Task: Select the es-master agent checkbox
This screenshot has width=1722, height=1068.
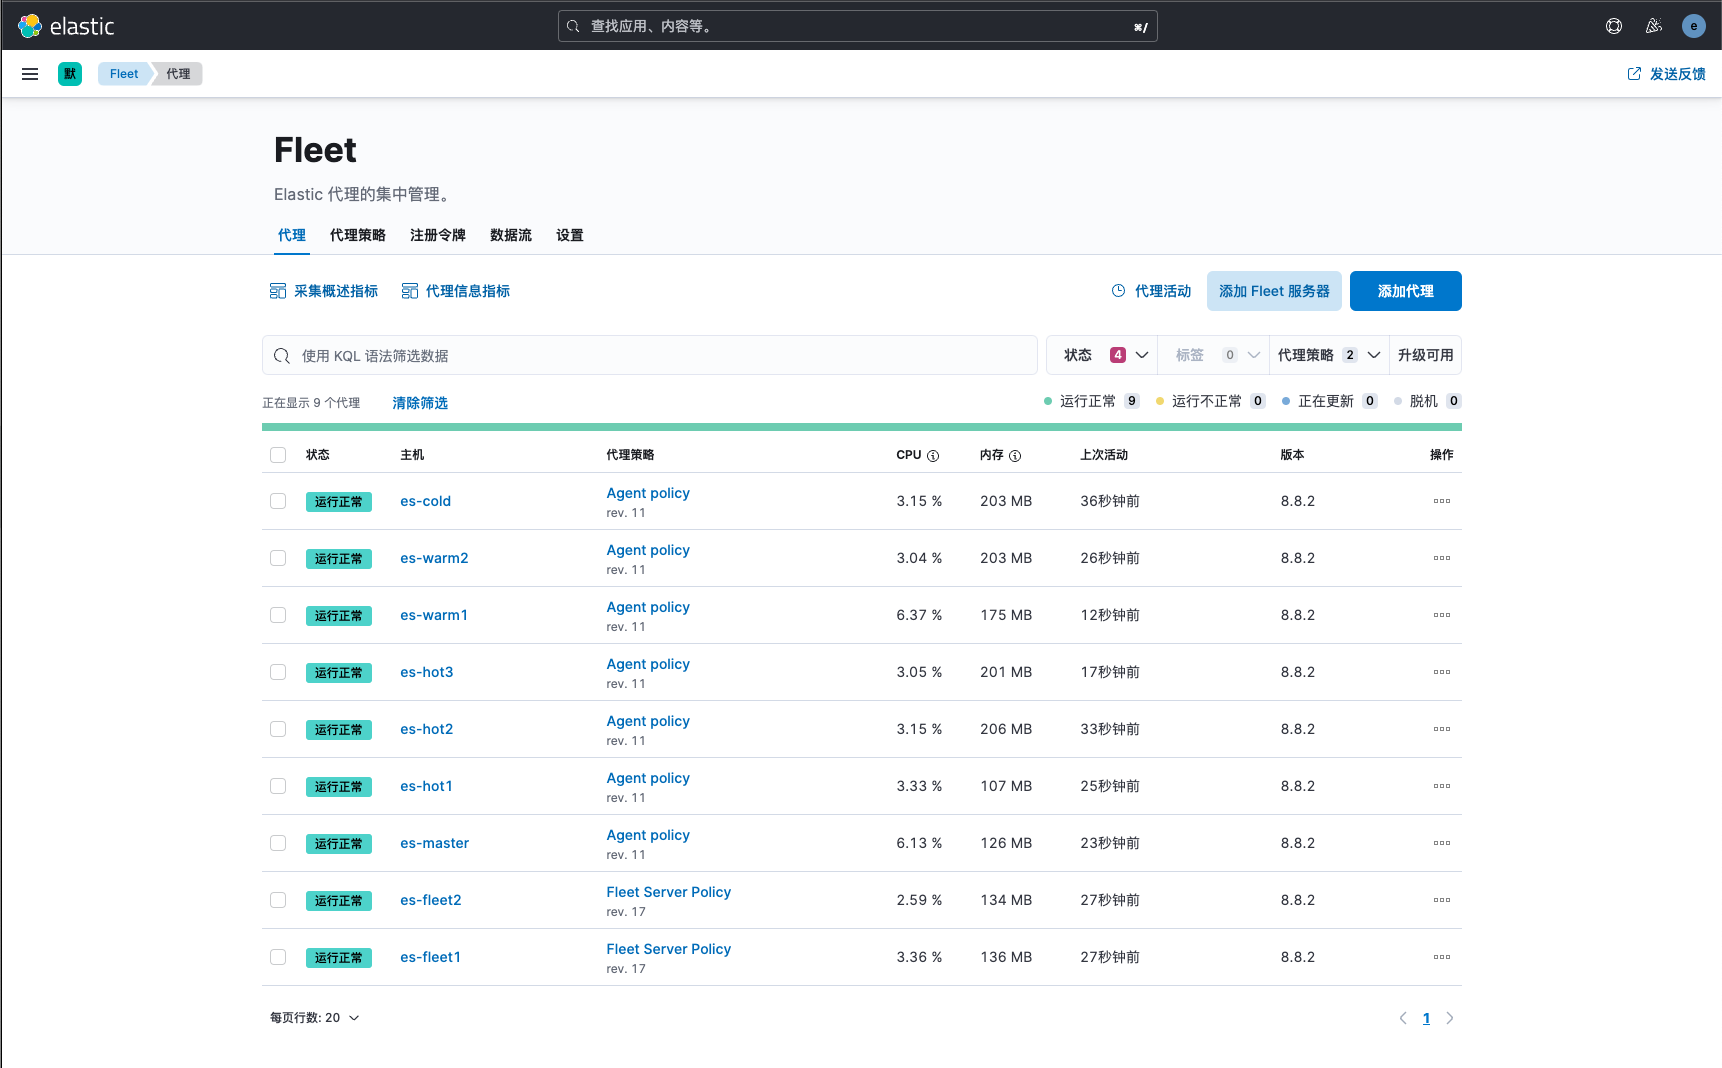Action: [278, 843]
